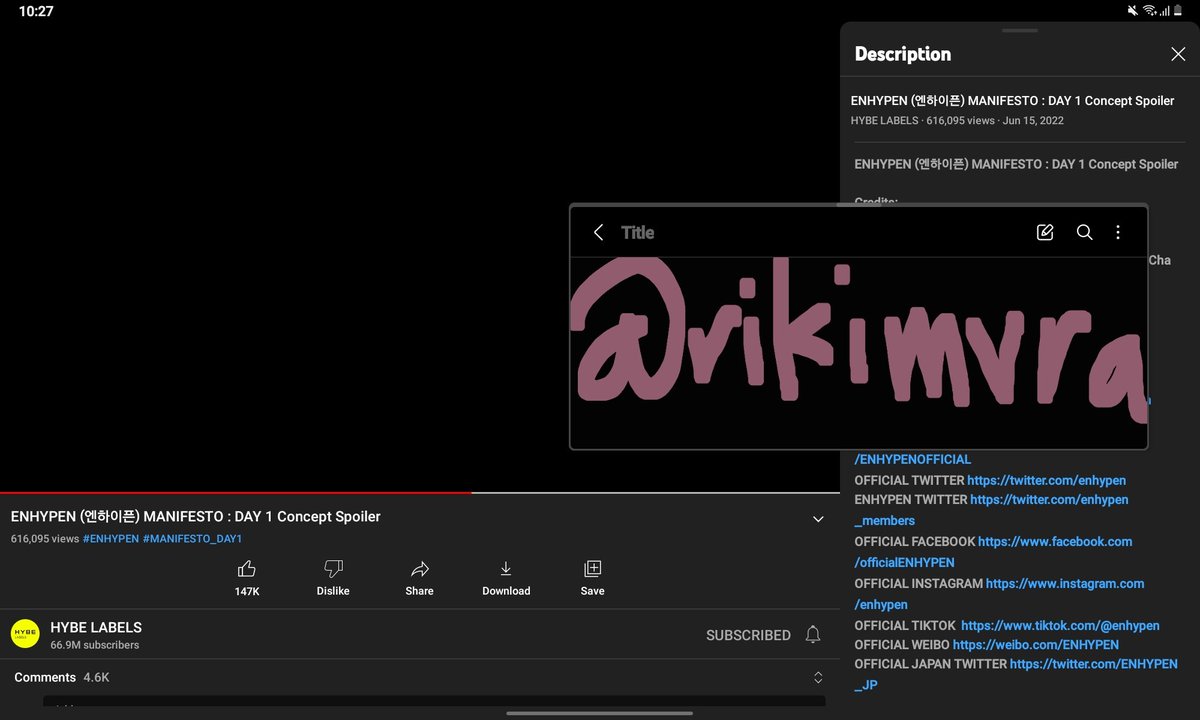Tap the Save to playlist icon
Viewport: 1200px width, 720px height.
tap(592, 569)
